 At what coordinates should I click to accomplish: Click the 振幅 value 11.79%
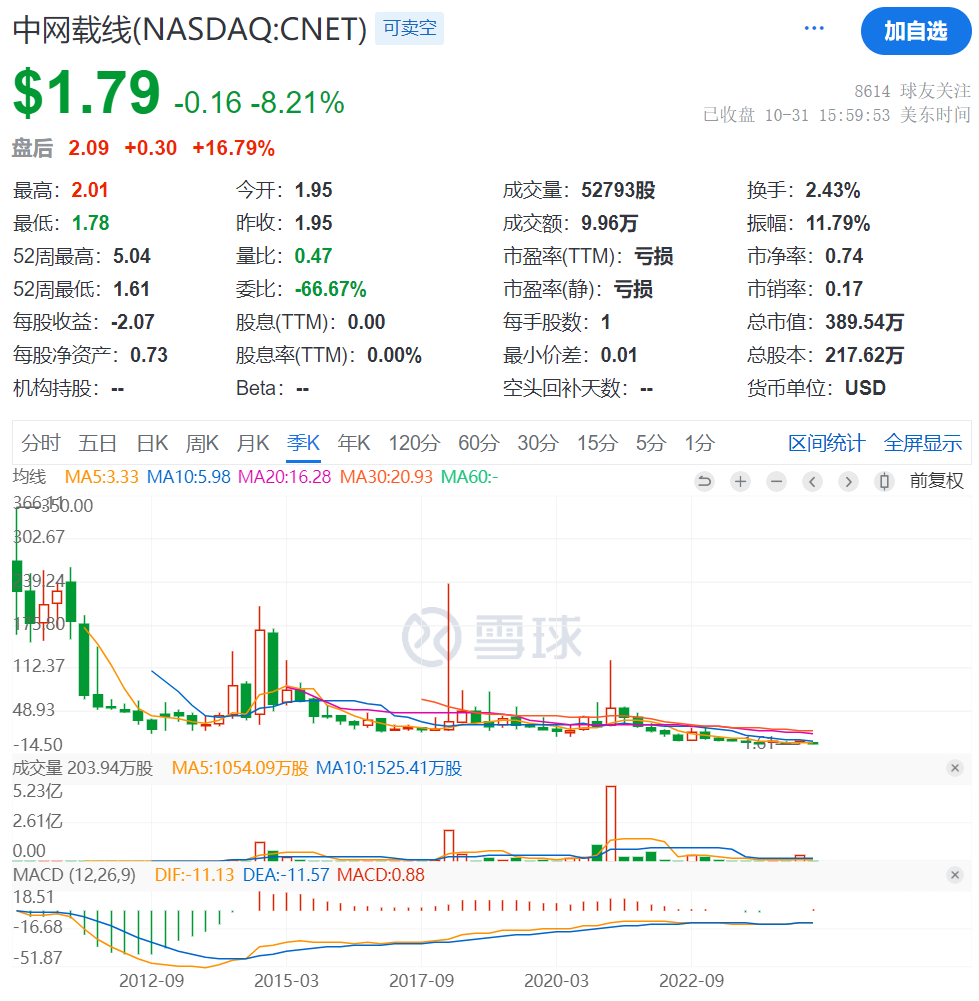pyautogui.click(x=838, y=223)
